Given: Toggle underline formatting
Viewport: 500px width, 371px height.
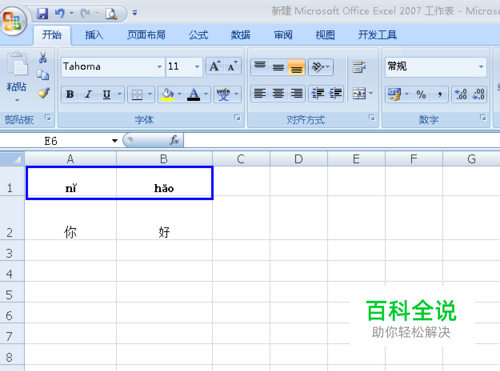Looking at the screenshot, I should 106,94.
